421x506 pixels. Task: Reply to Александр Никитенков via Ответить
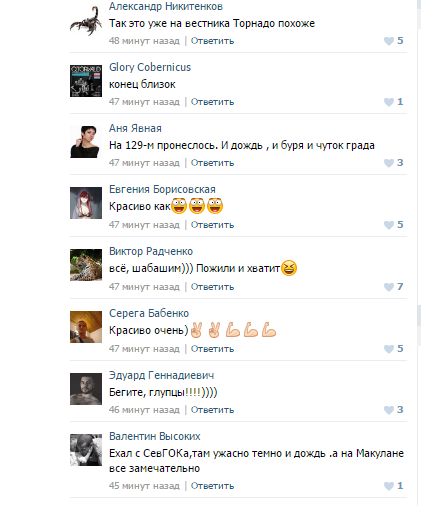tap(212, 41)
